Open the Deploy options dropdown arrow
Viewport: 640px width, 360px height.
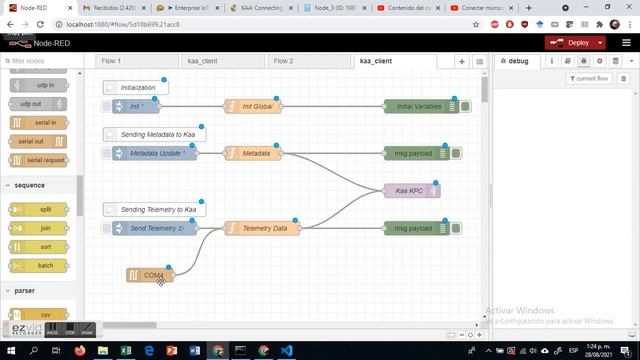(x=600, y=43)
